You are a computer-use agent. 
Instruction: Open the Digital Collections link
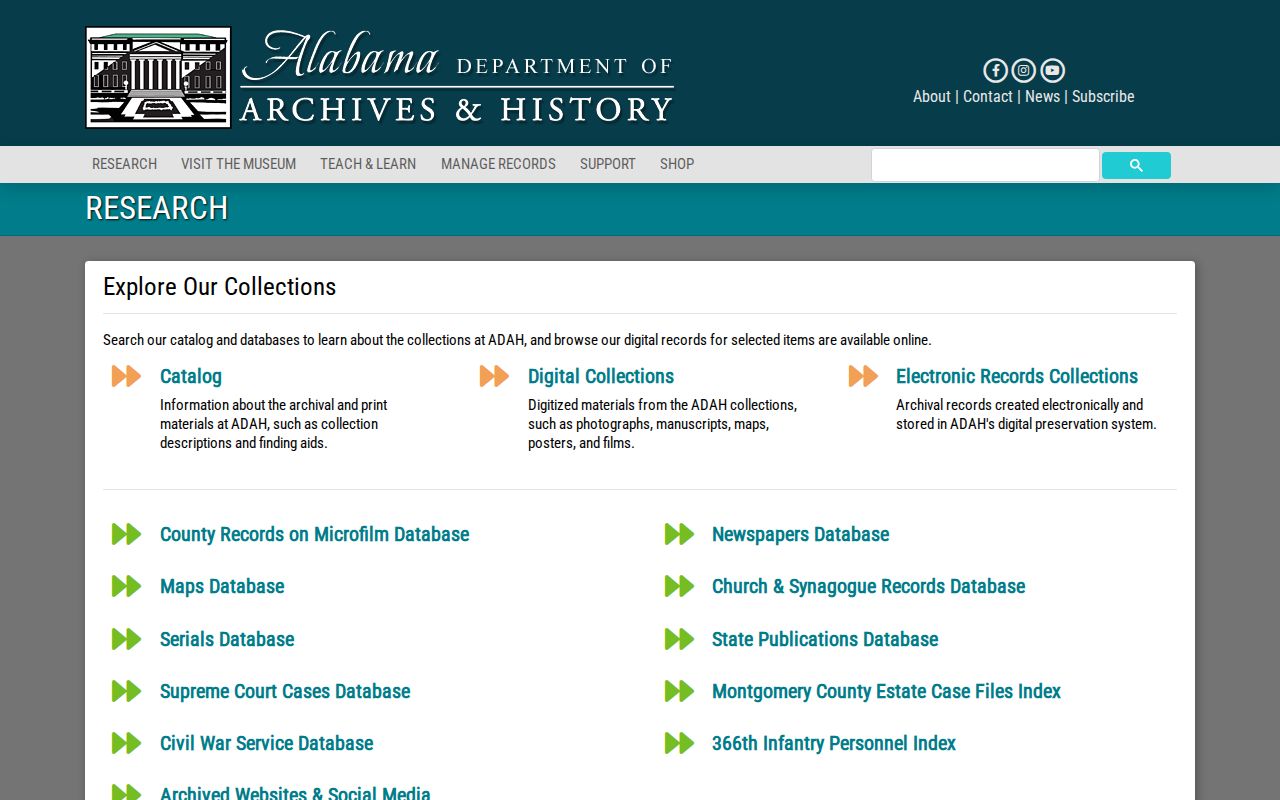tap(601, 376)
